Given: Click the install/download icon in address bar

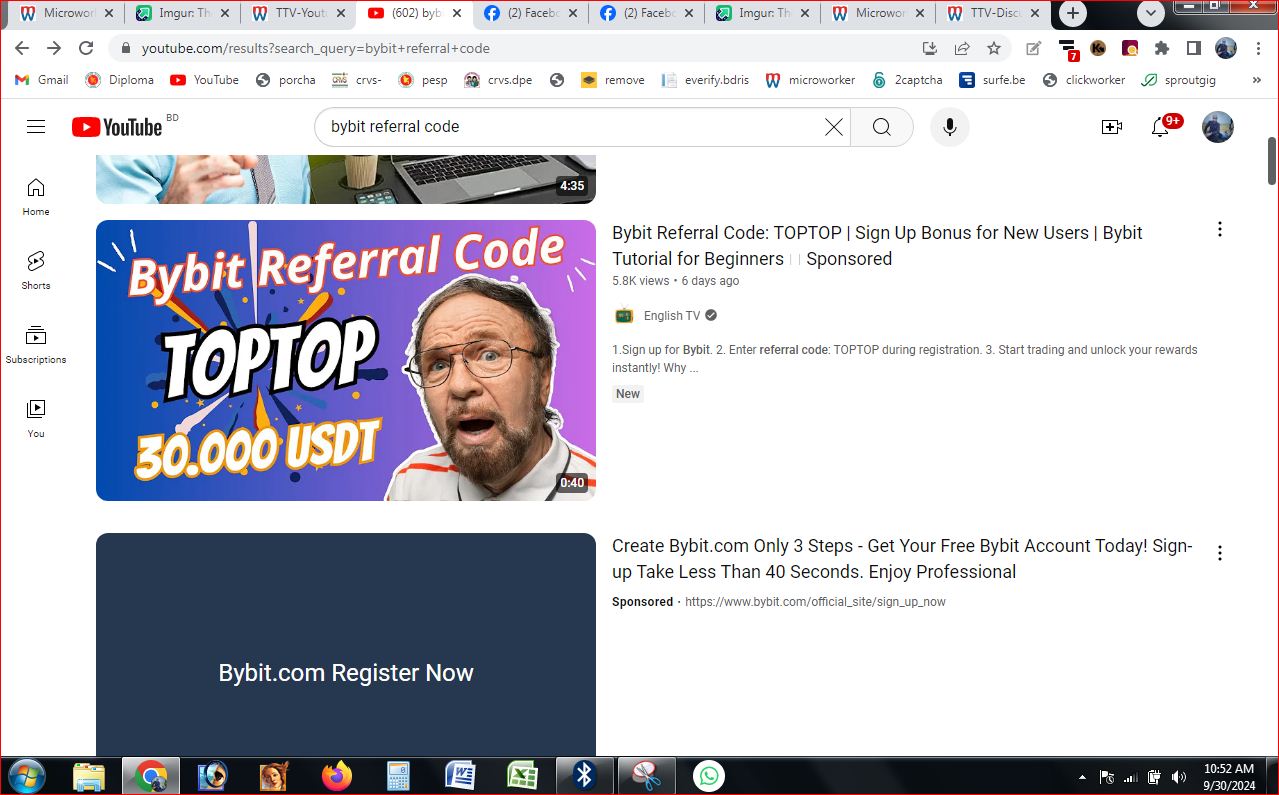Looking at the screenshot, I should (x=929, y=48).
